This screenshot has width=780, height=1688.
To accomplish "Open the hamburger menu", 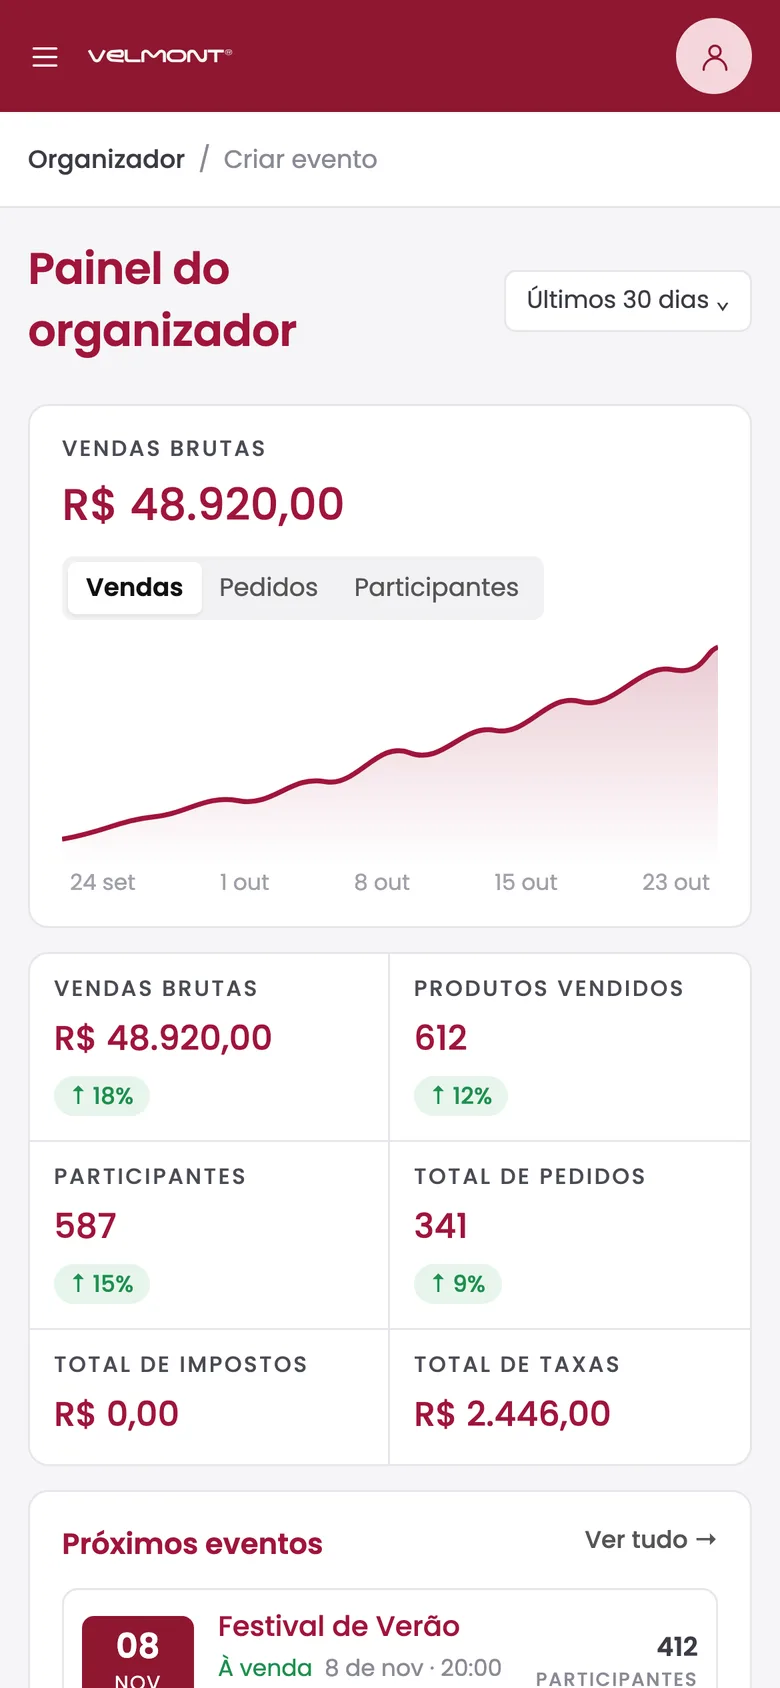I will (45, 57).
